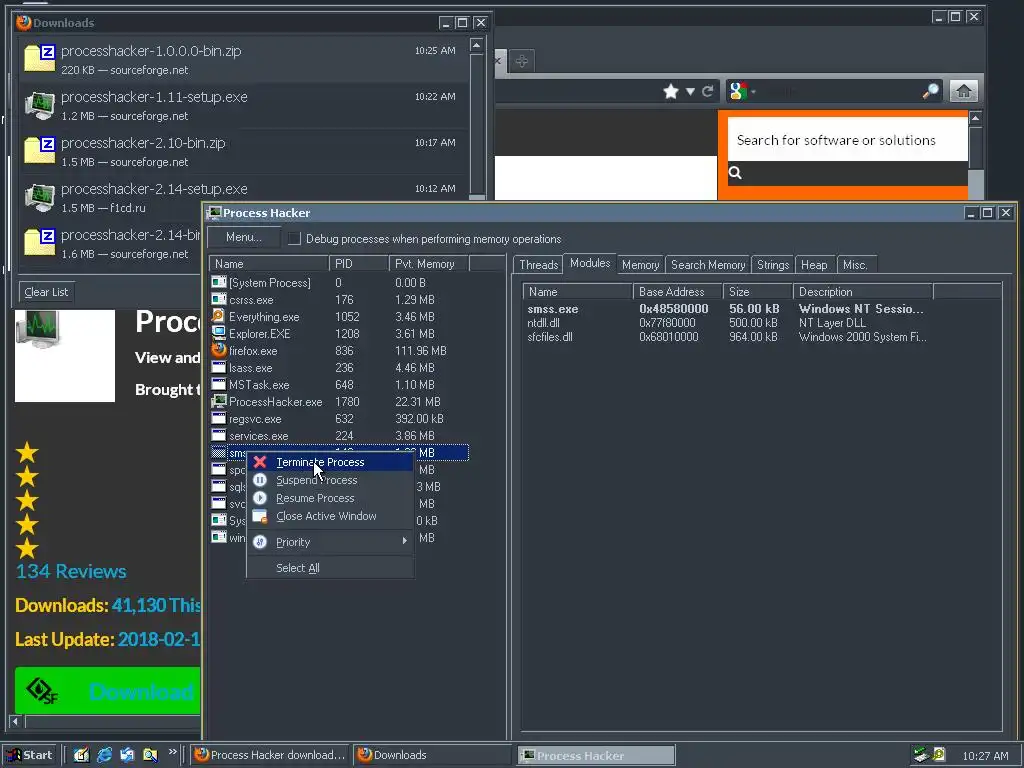Click the processhacker-1.0.0.0-bin.zip file icon
1024x768 pixels.
pyautogui.click(x=40, y=57)
